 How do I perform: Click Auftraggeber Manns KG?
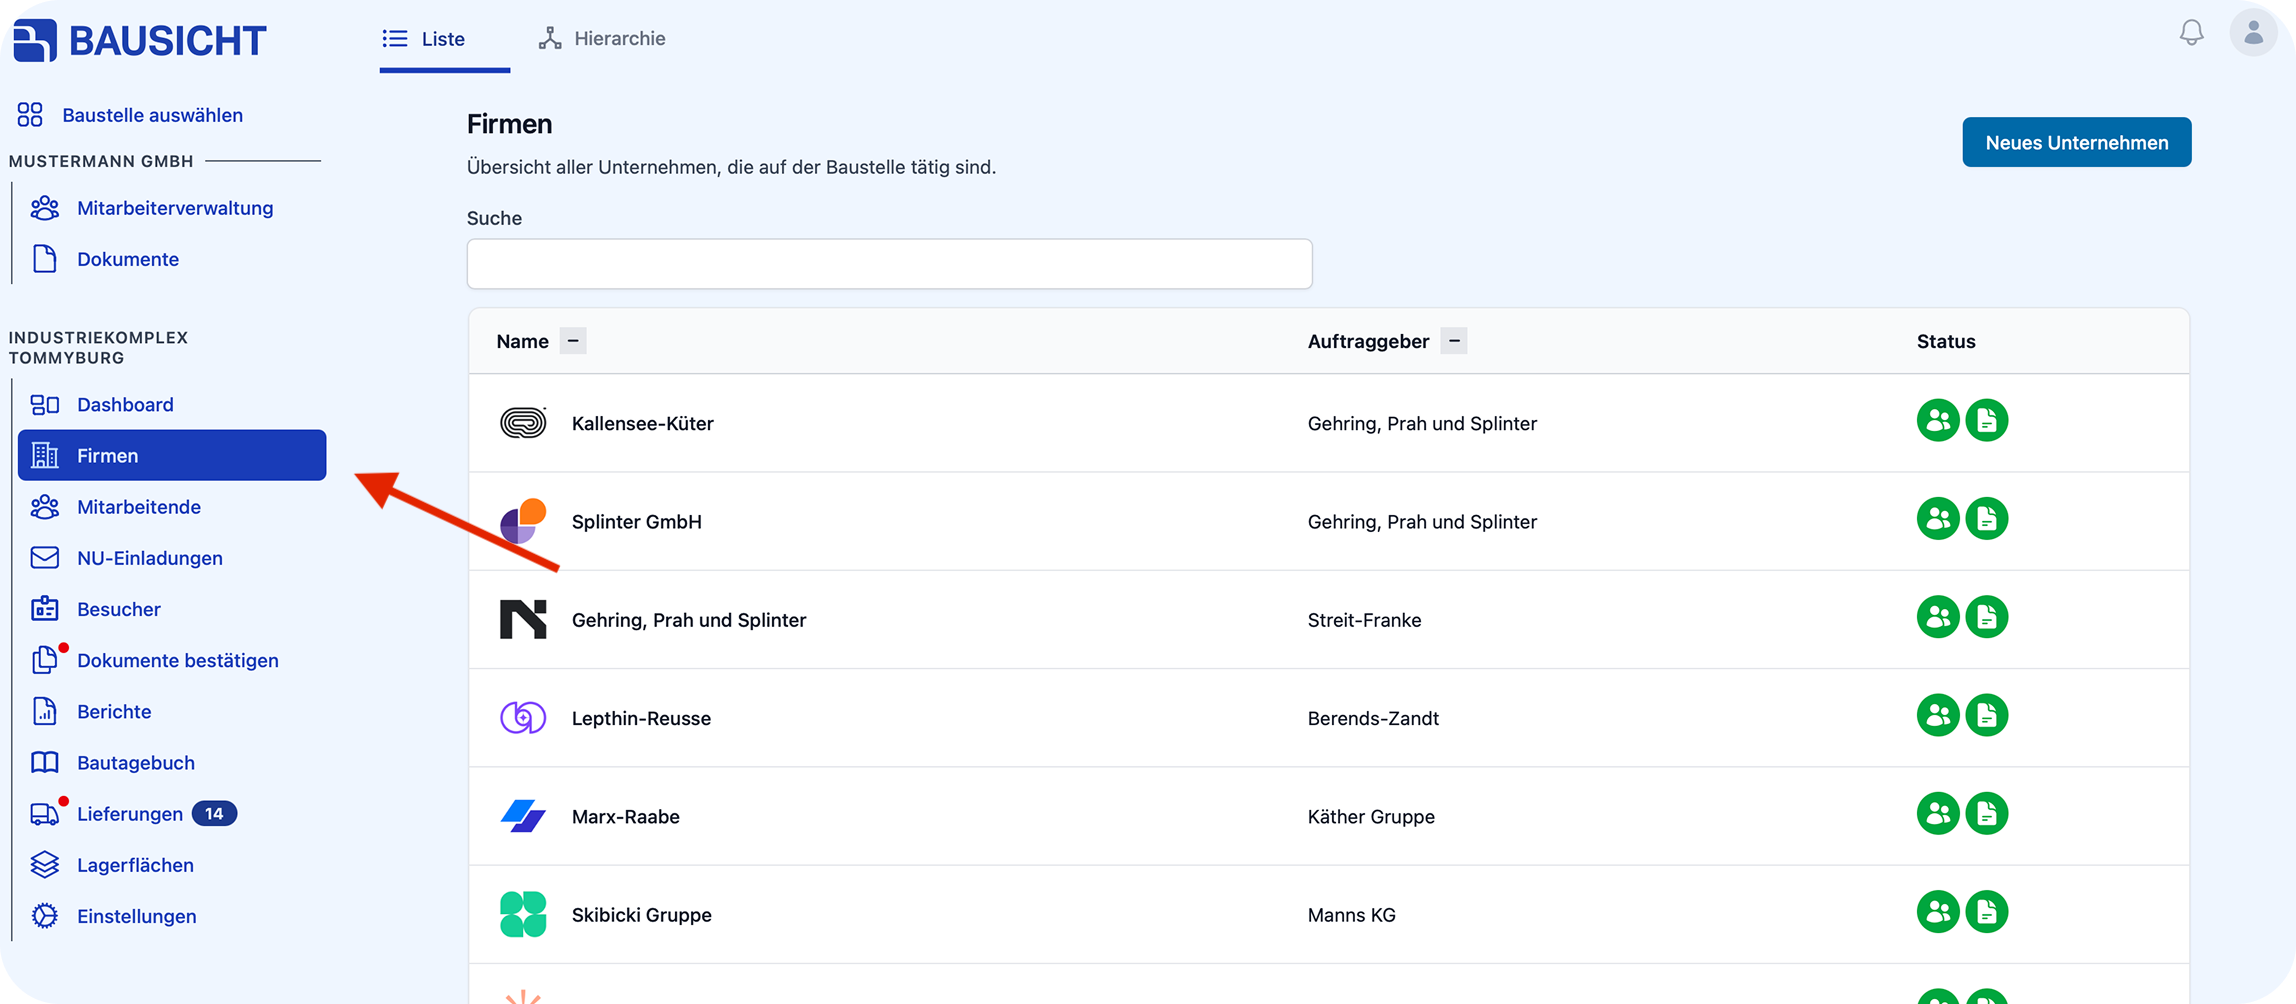click(1351, 914)
